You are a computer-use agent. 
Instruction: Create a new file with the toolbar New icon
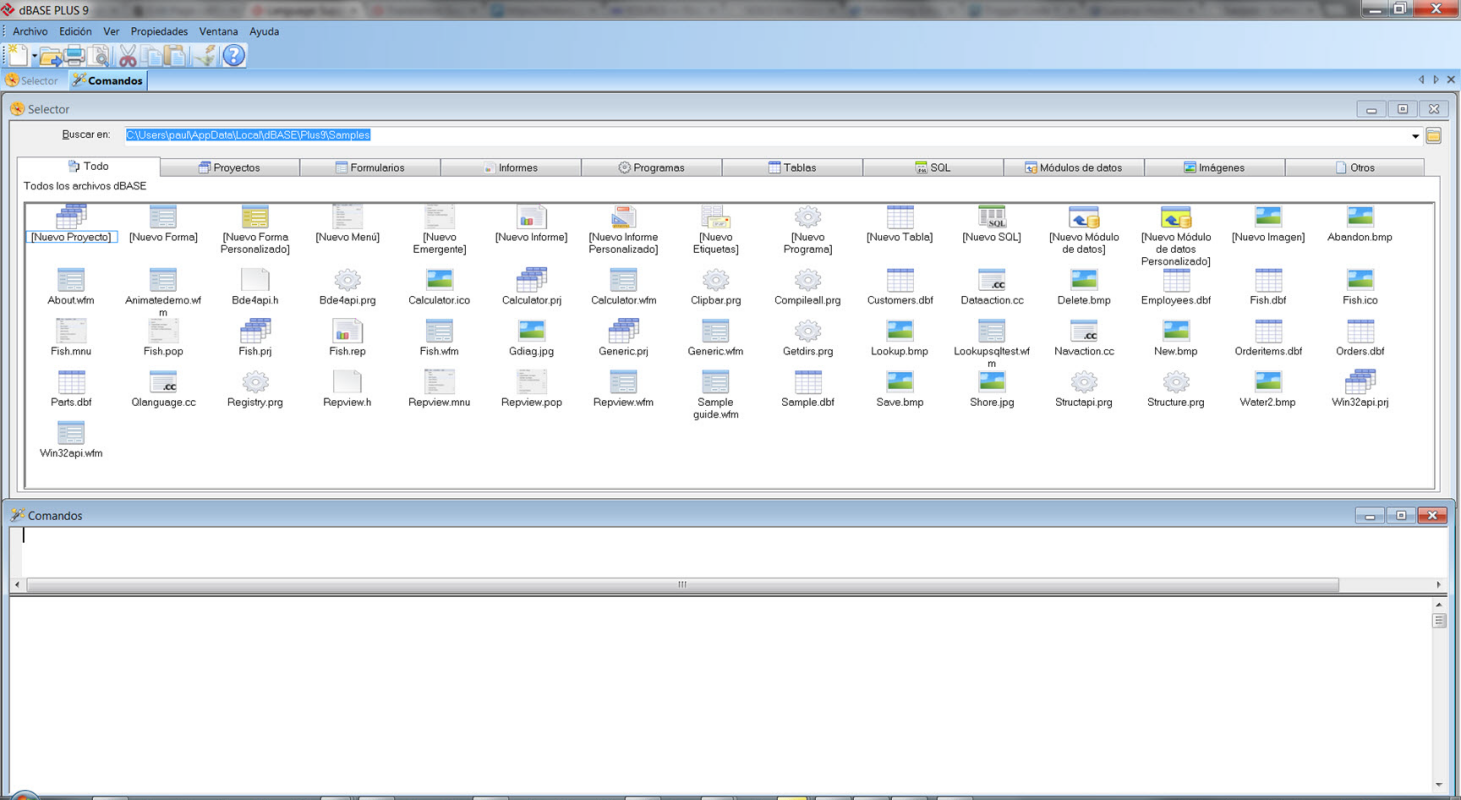click(18, 56)
